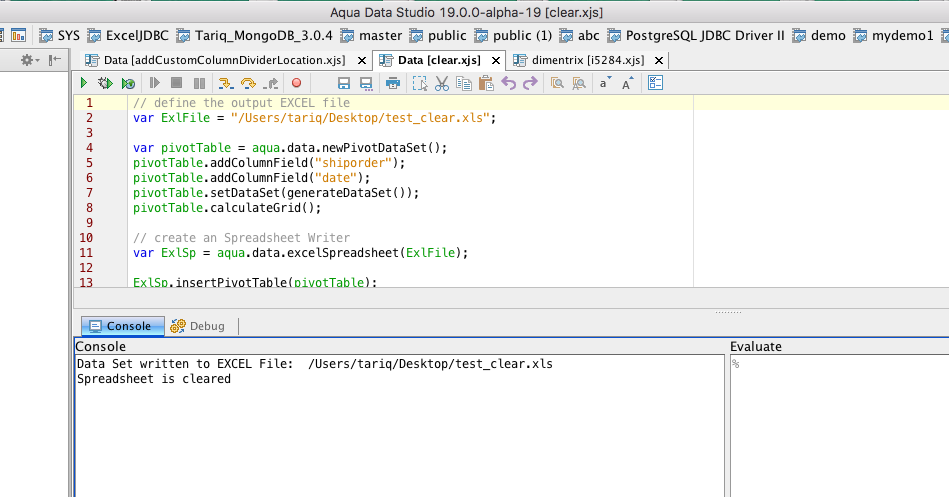Redo the last edit

click(x=530, y=84)
